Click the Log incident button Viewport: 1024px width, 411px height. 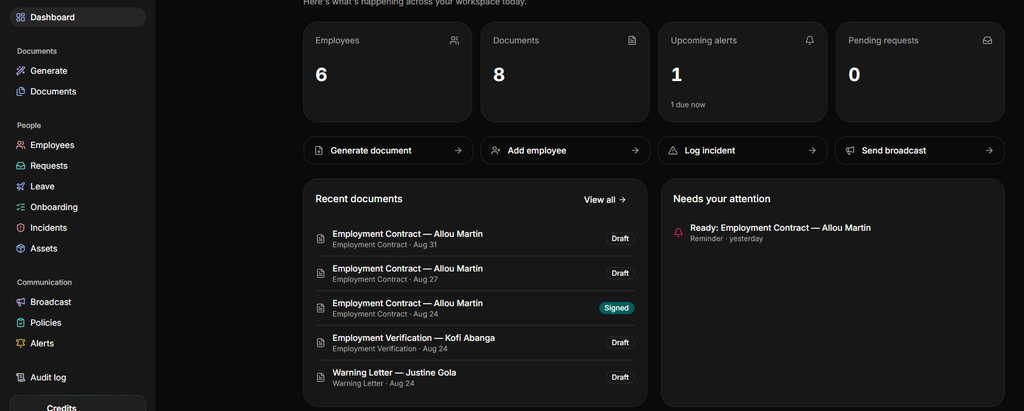click(x=742, y=151)
